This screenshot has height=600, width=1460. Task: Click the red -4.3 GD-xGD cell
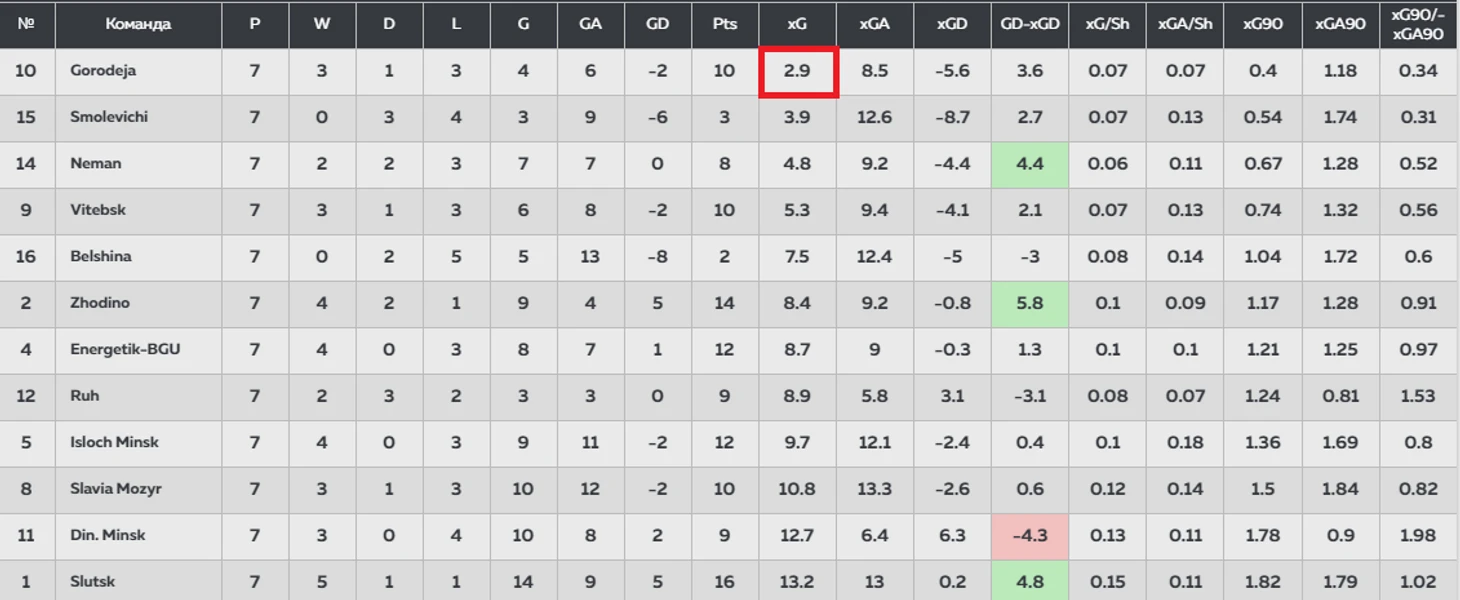click(x=1030, y=535)
